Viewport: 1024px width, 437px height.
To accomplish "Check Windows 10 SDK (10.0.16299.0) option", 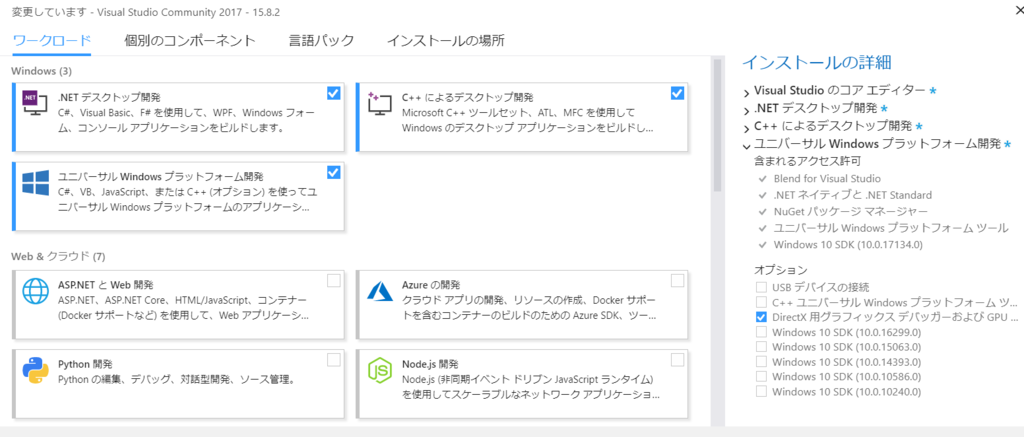I will (761, 332).
